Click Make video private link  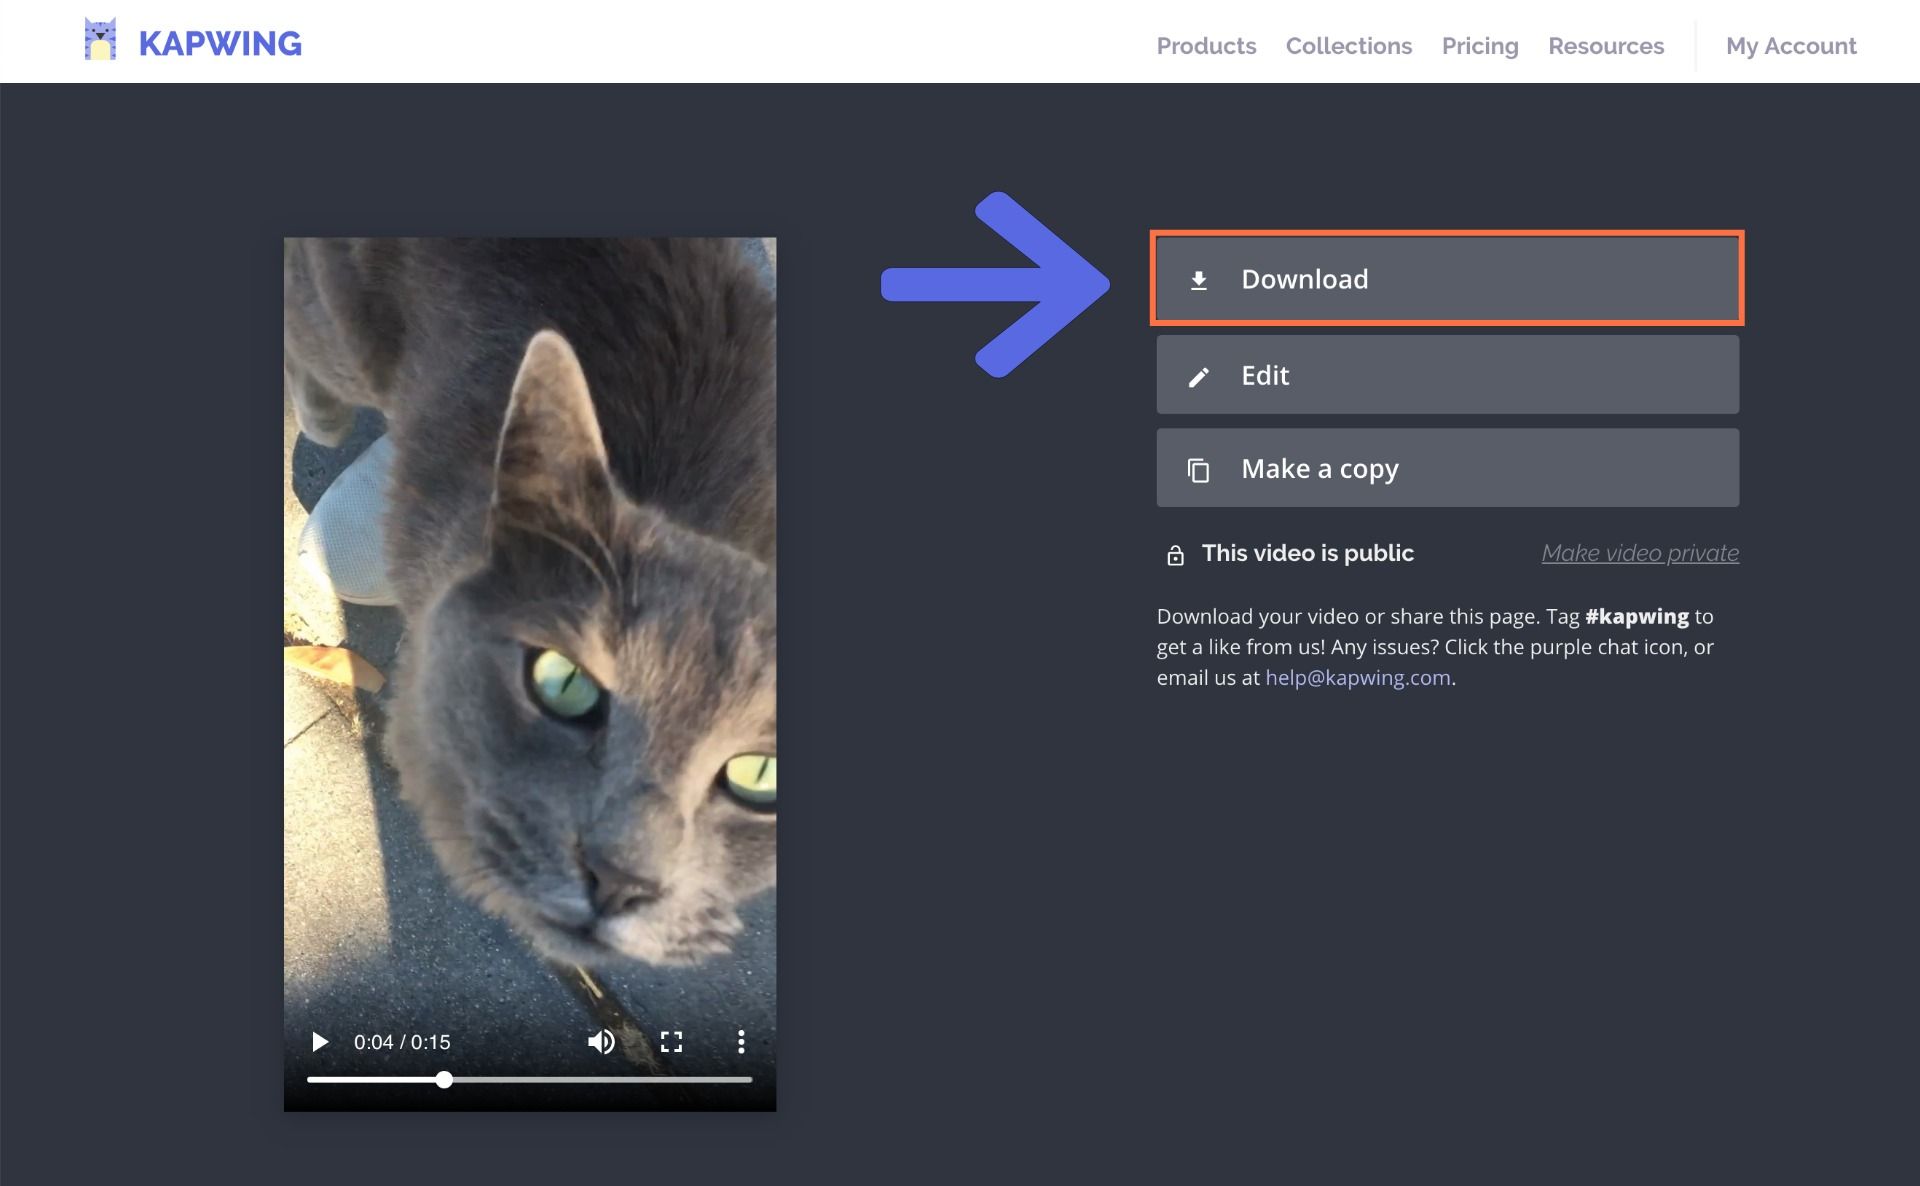pos(1639,553)
